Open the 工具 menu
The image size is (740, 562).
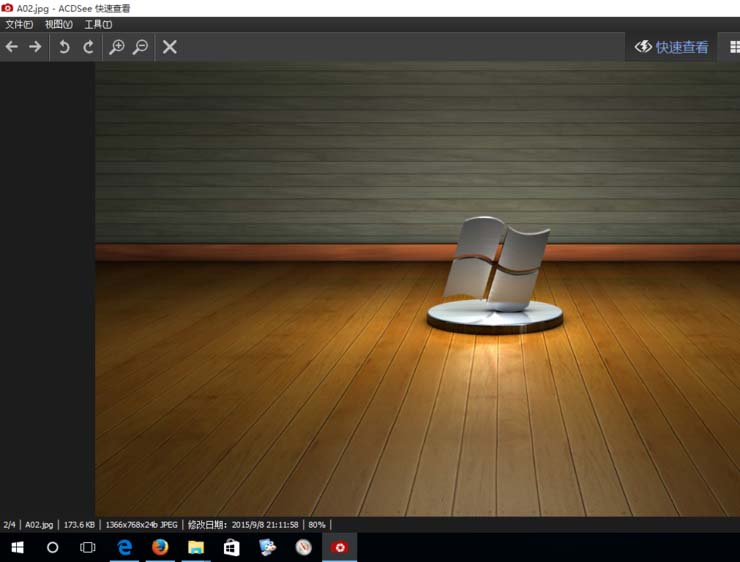click(x=98, y=24)
